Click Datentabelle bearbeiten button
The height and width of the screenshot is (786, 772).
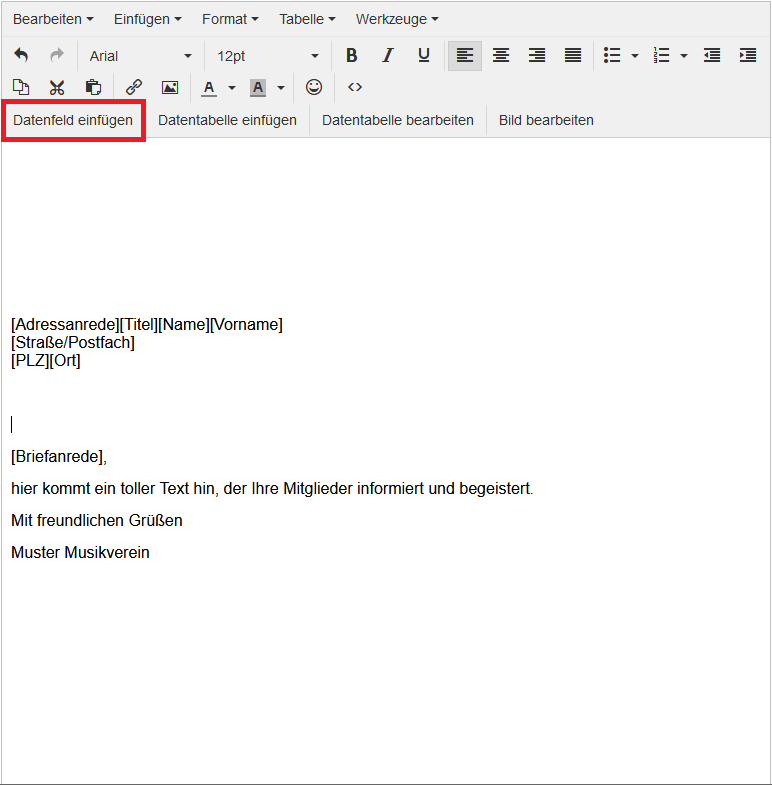[x=398, y=120]
